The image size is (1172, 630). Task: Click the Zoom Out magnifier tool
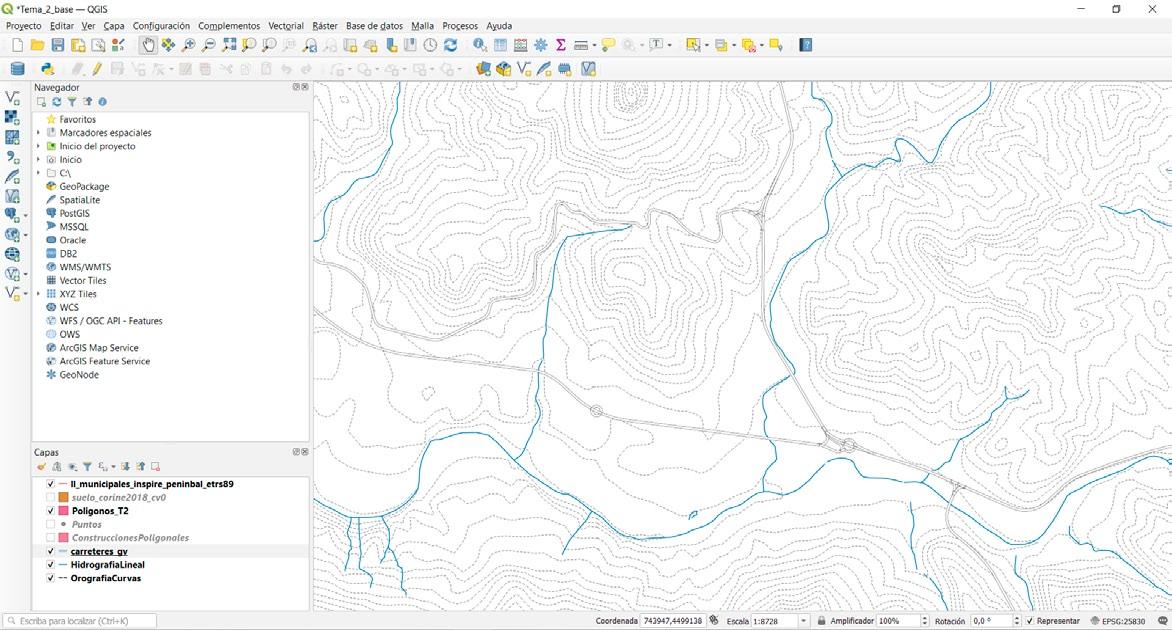pyautogui.click(x=209, y=46)
